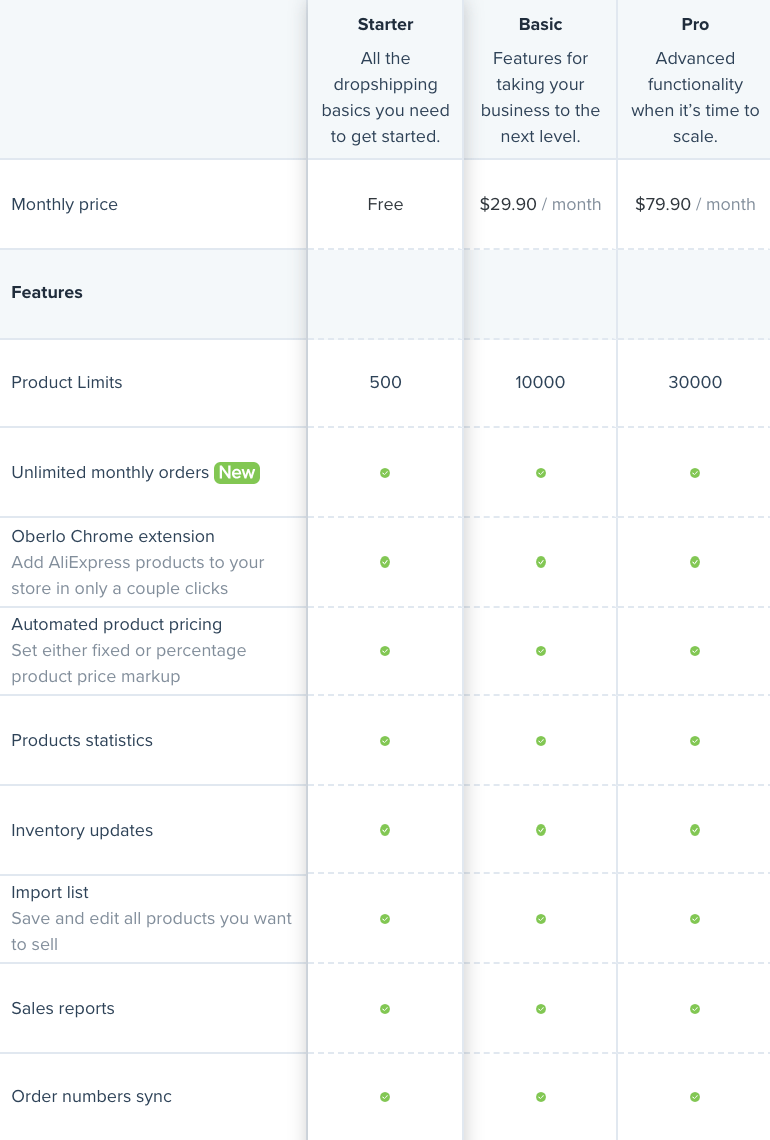The height and width of the screenshot is (1140, 770).
Task: Click the Pro checkmark for Inventory updates
Action: pyautogui.click(x=695, y=830)
